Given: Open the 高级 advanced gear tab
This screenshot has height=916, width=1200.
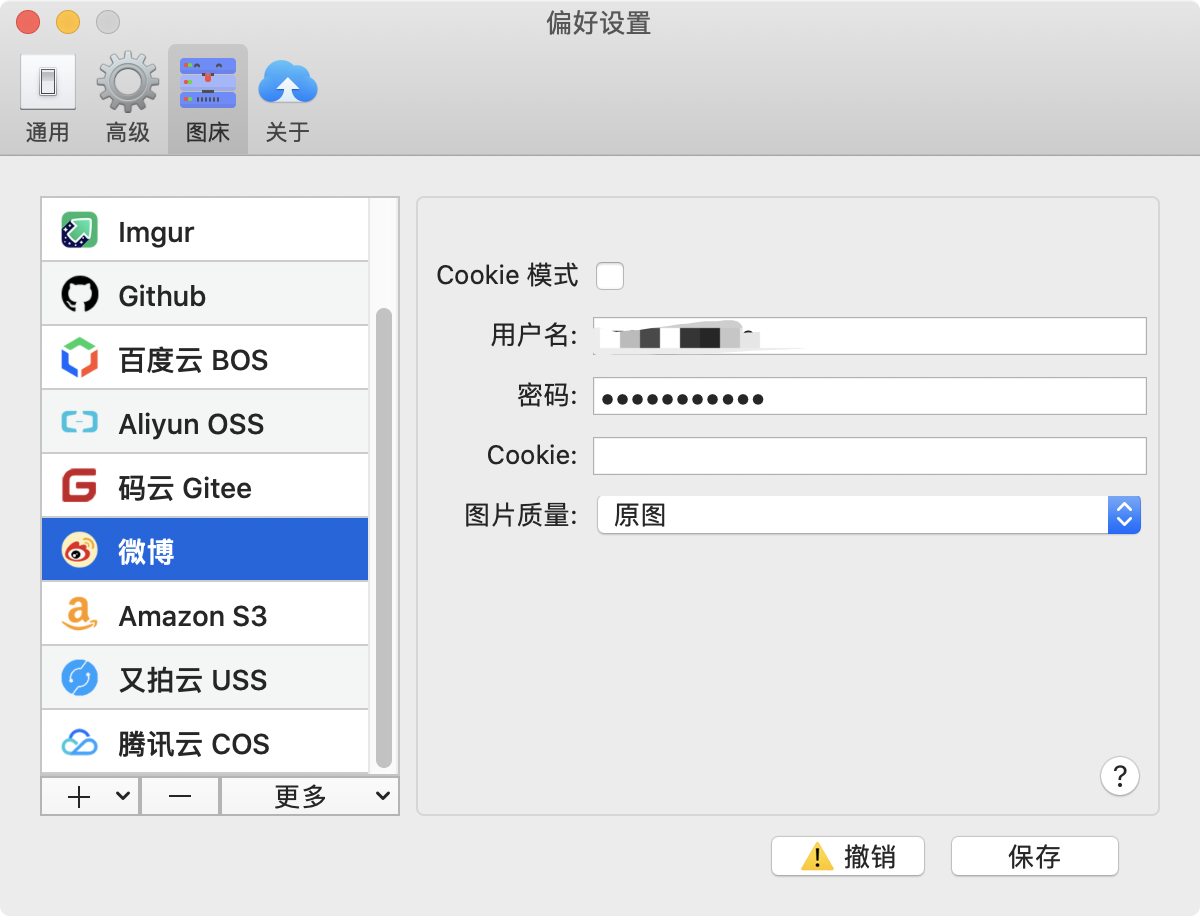Looking at the screenshot, I should (x=128, y=98).
